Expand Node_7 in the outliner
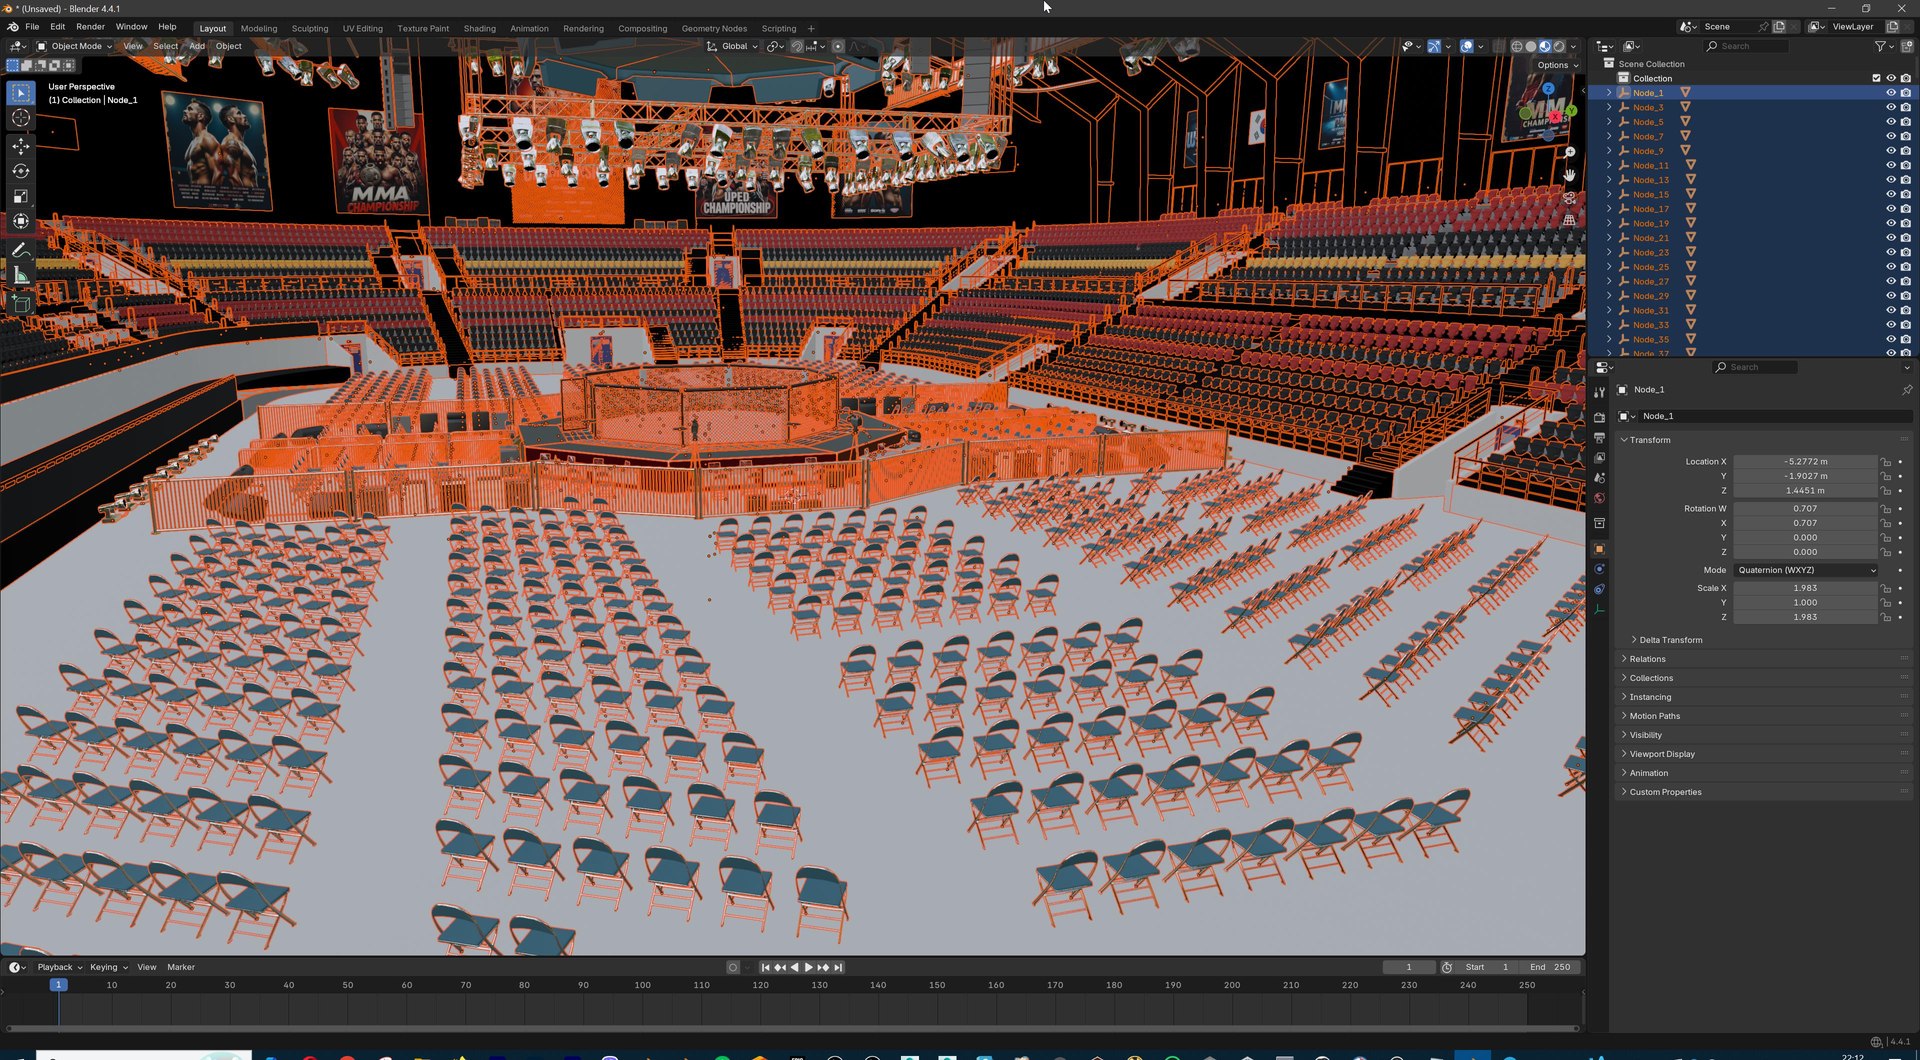 (1609, 136)
